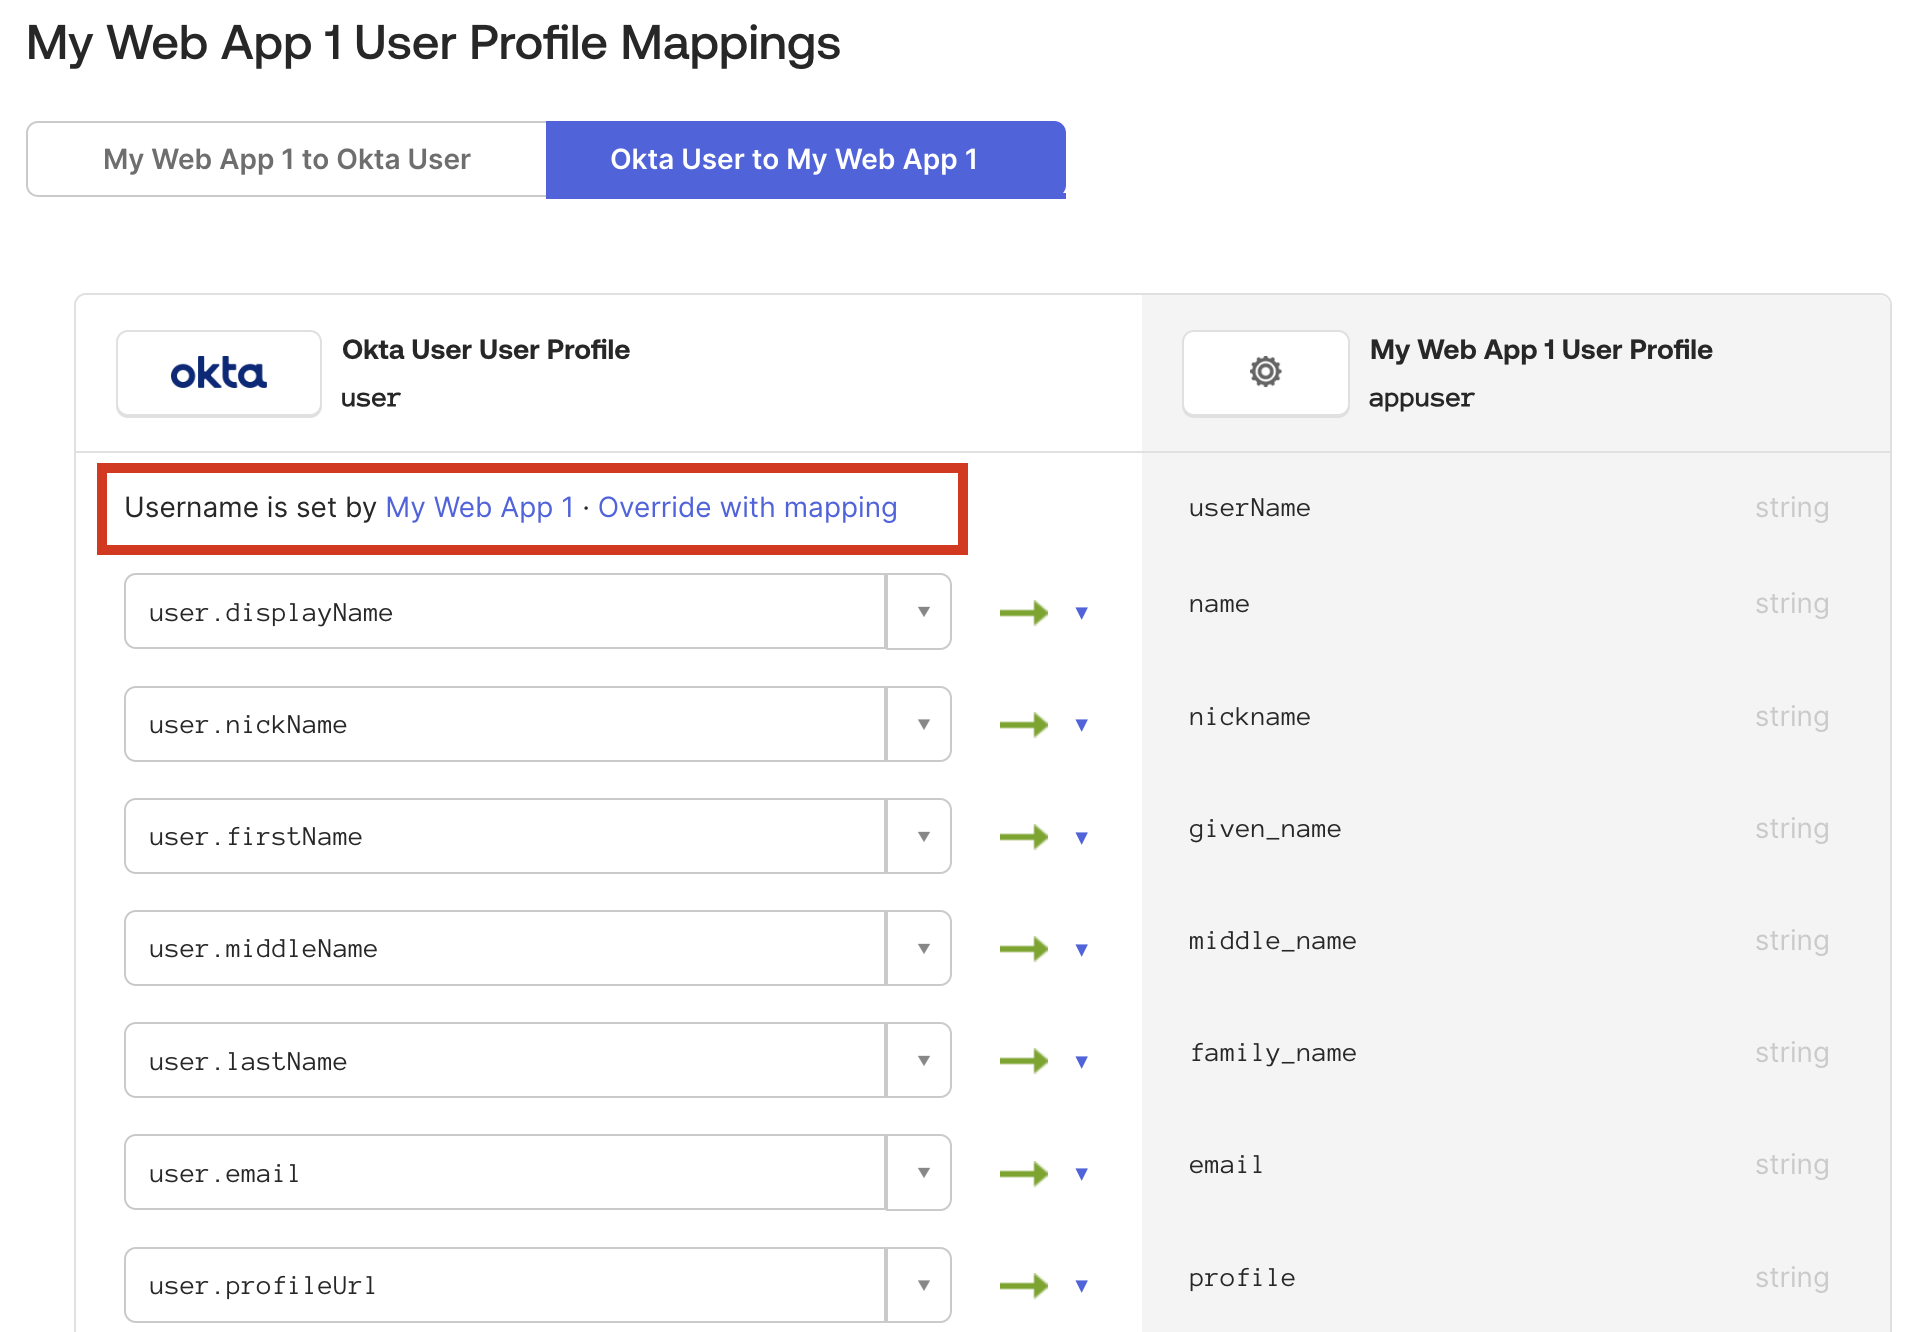
Task: Click the page title My Web App 1 User Profile Mappings
Action: pos(433,43)
